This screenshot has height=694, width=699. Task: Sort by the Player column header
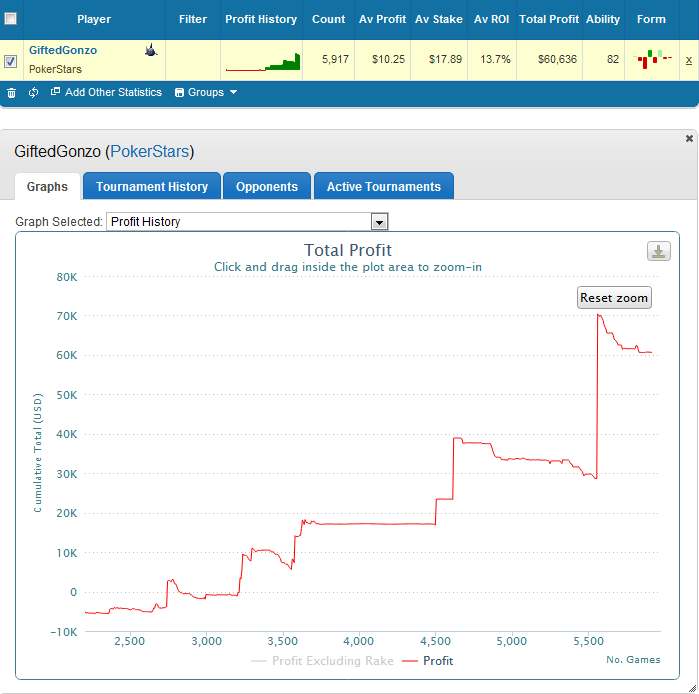pos(94,19)
